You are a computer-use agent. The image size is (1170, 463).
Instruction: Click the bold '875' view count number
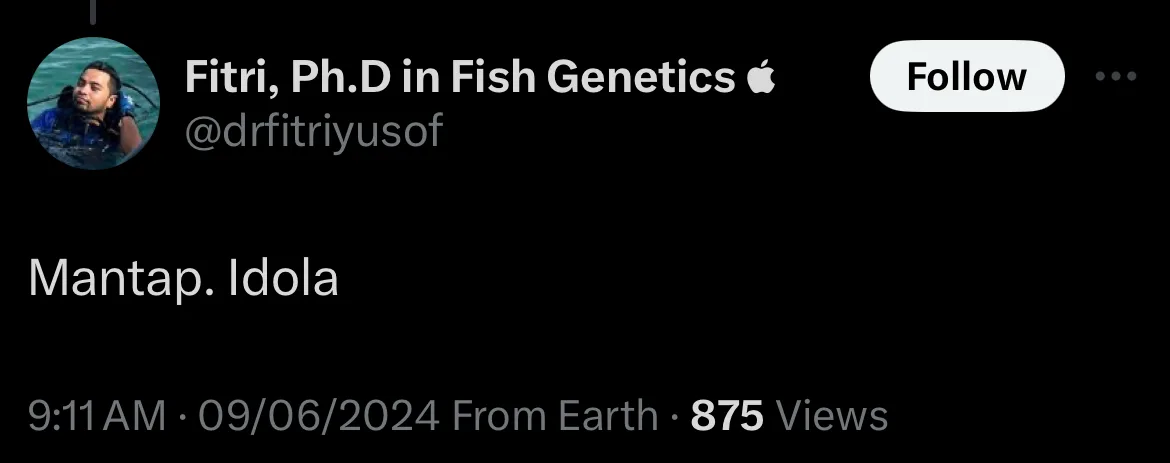[x=728, y=416]
